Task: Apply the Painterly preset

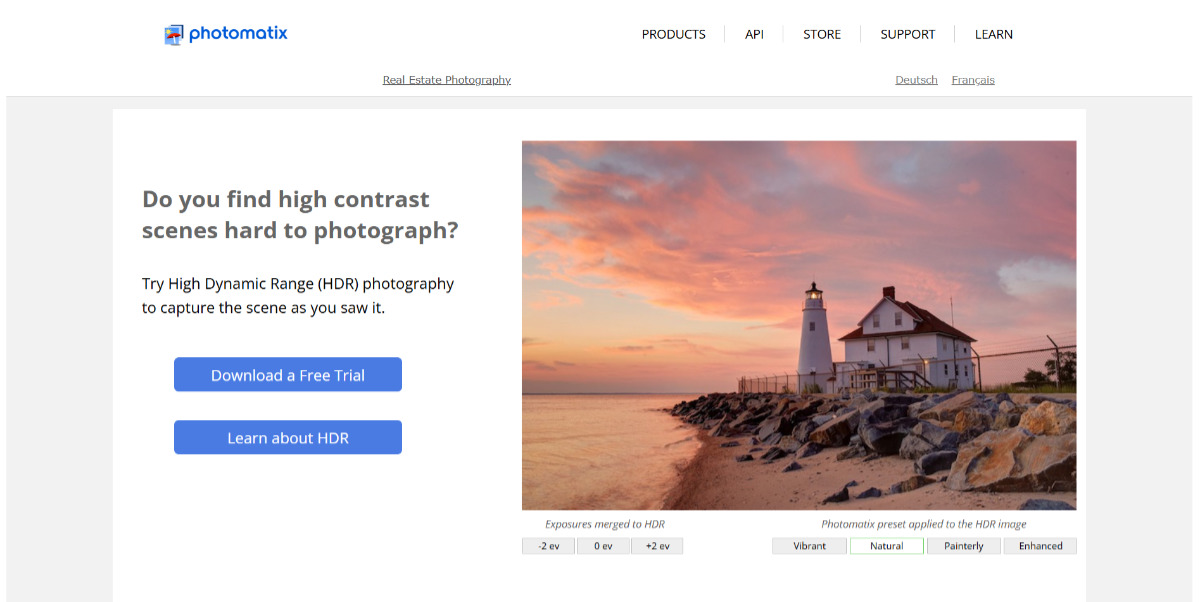Action: [x=964, y=546]
